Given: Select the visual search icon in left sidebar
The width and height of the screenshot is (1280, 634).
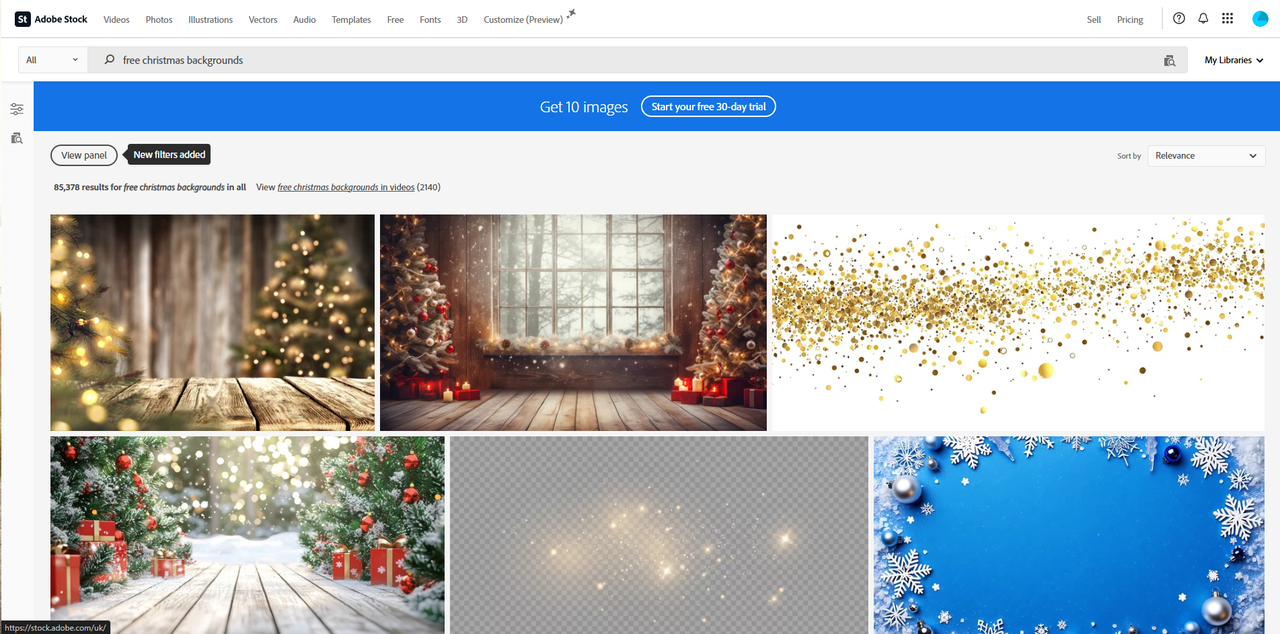Looking at the screenshot, I should tap(16, 137).
